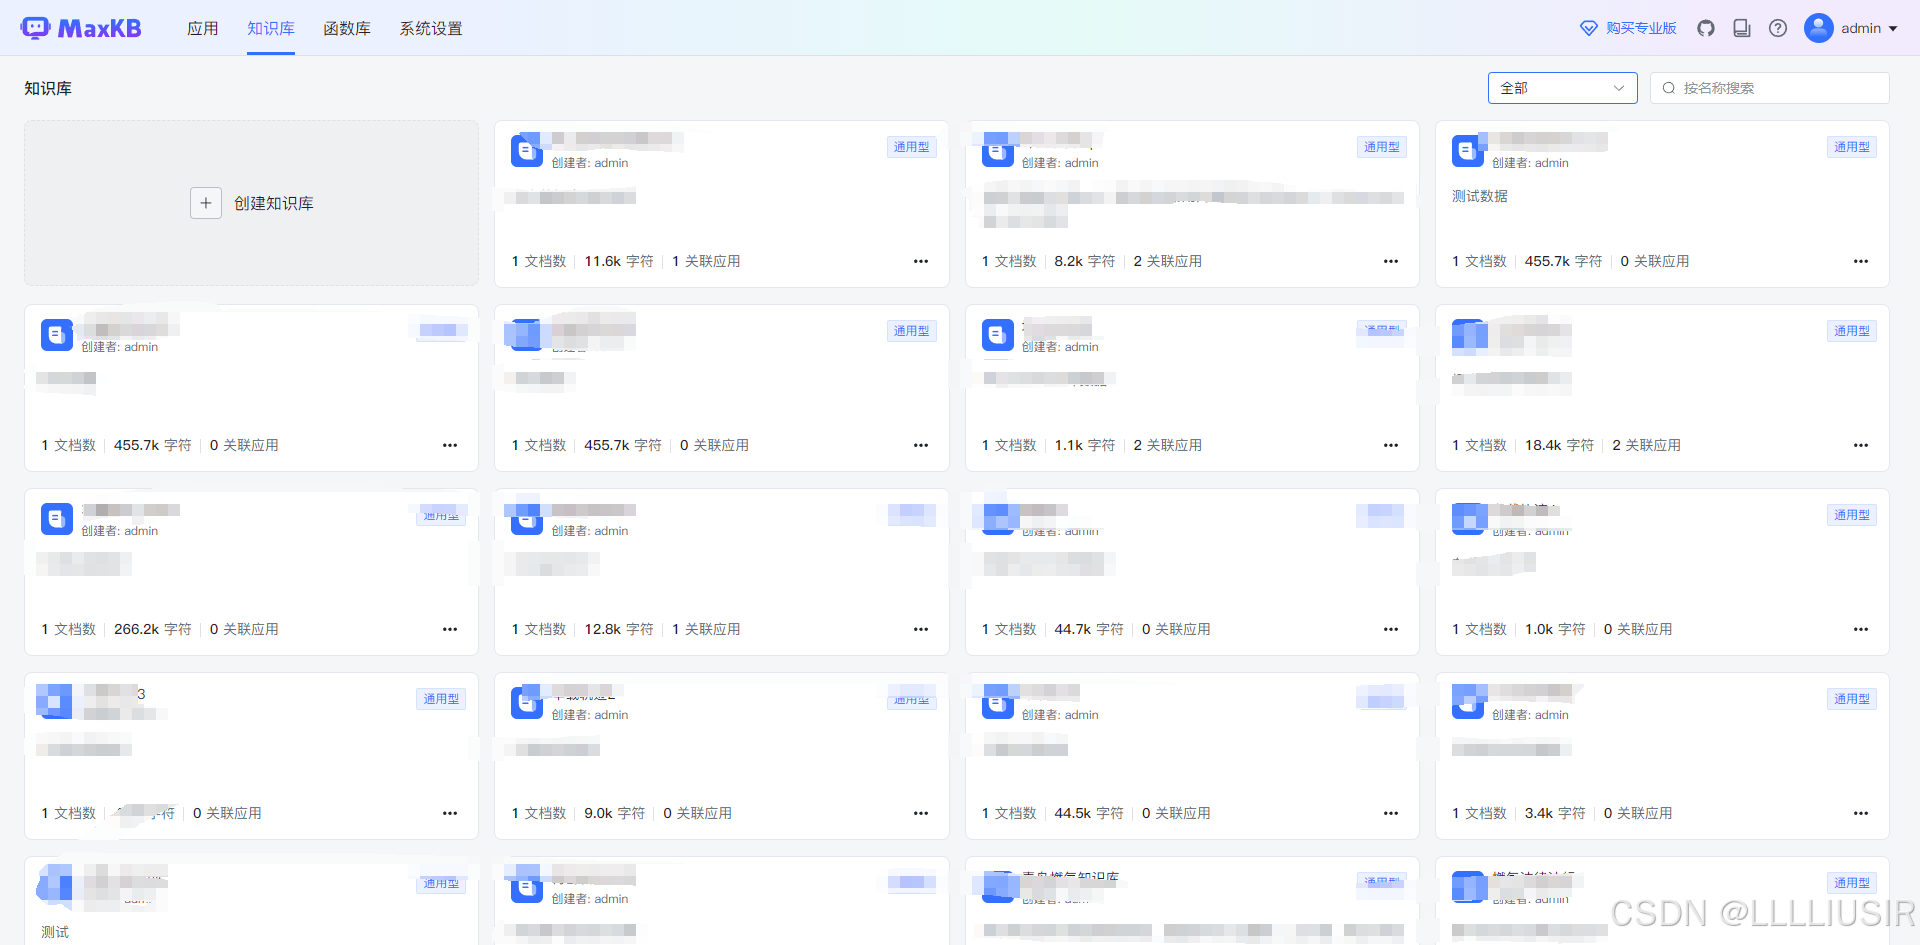
Task: Click the diamond icon for professional edition
Action: click(x=1589, y=28)
